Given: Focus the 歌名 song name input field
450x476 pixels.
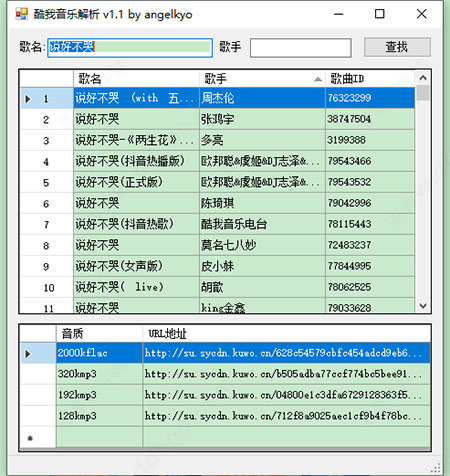Looking at the screenshot, I should tap(130, 48).
